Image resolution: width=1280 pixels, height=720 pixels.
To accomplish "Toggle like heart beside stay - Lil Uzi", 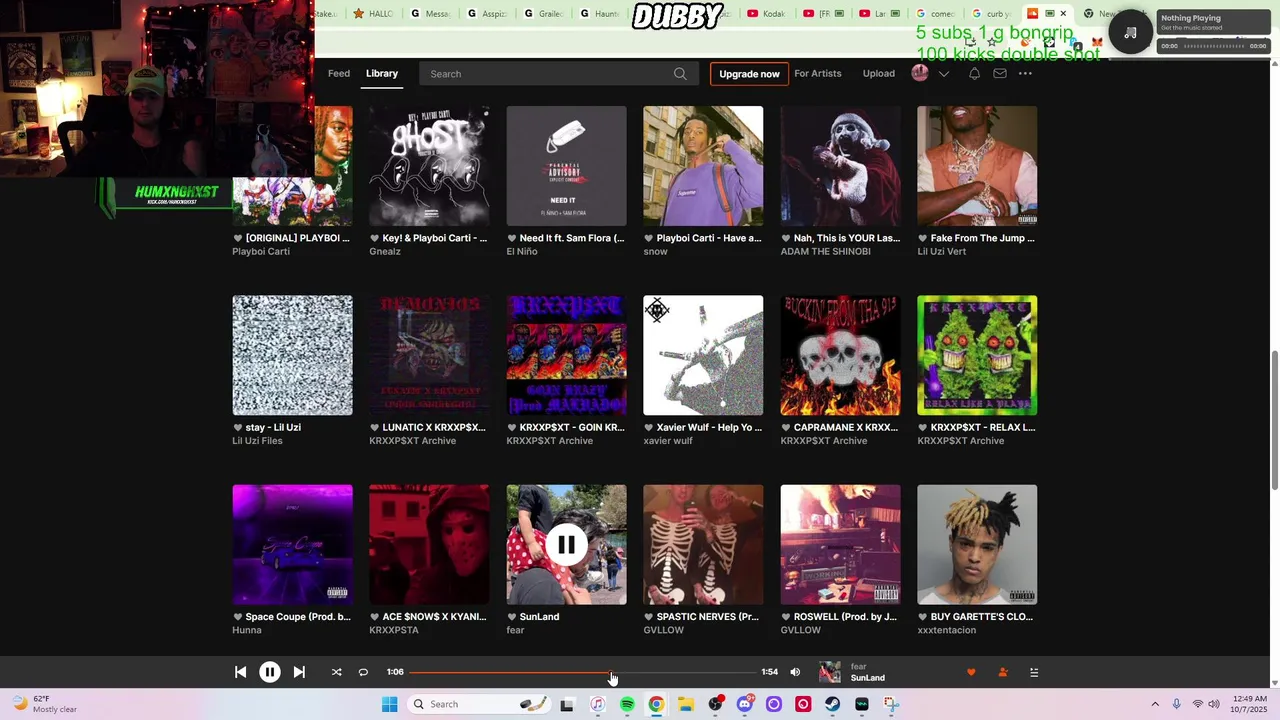I will [x=237, y=427].
